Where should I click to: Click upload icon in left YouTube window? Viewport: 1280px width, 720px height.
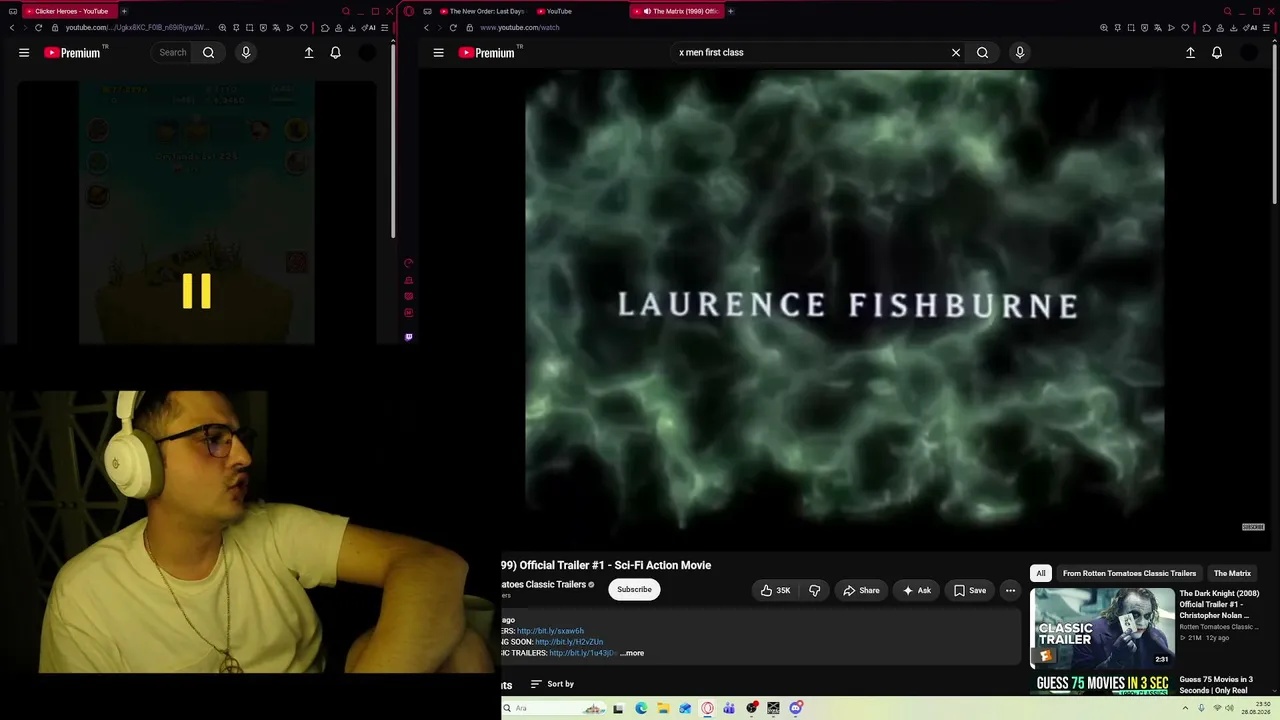(309, 53)
